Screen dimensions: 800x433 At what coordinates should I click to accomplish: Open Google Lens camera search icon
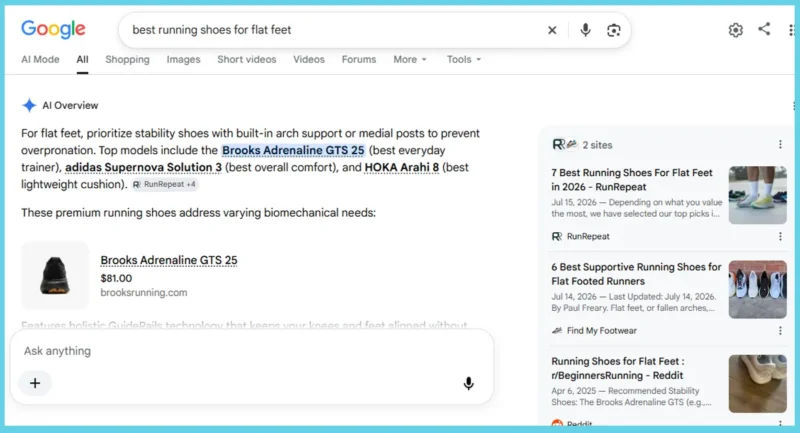pos(614,30)
